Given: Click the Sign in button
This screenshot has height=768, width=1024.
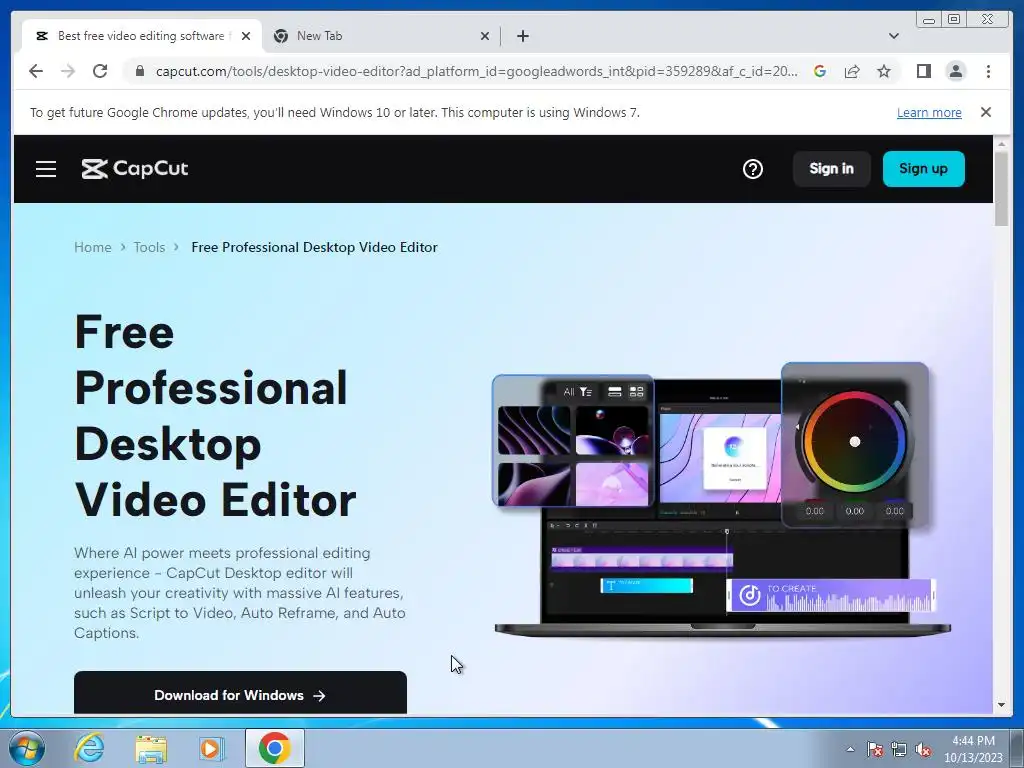Looking at the screenshot, I should pyautogui.click(x=831, y=168).
